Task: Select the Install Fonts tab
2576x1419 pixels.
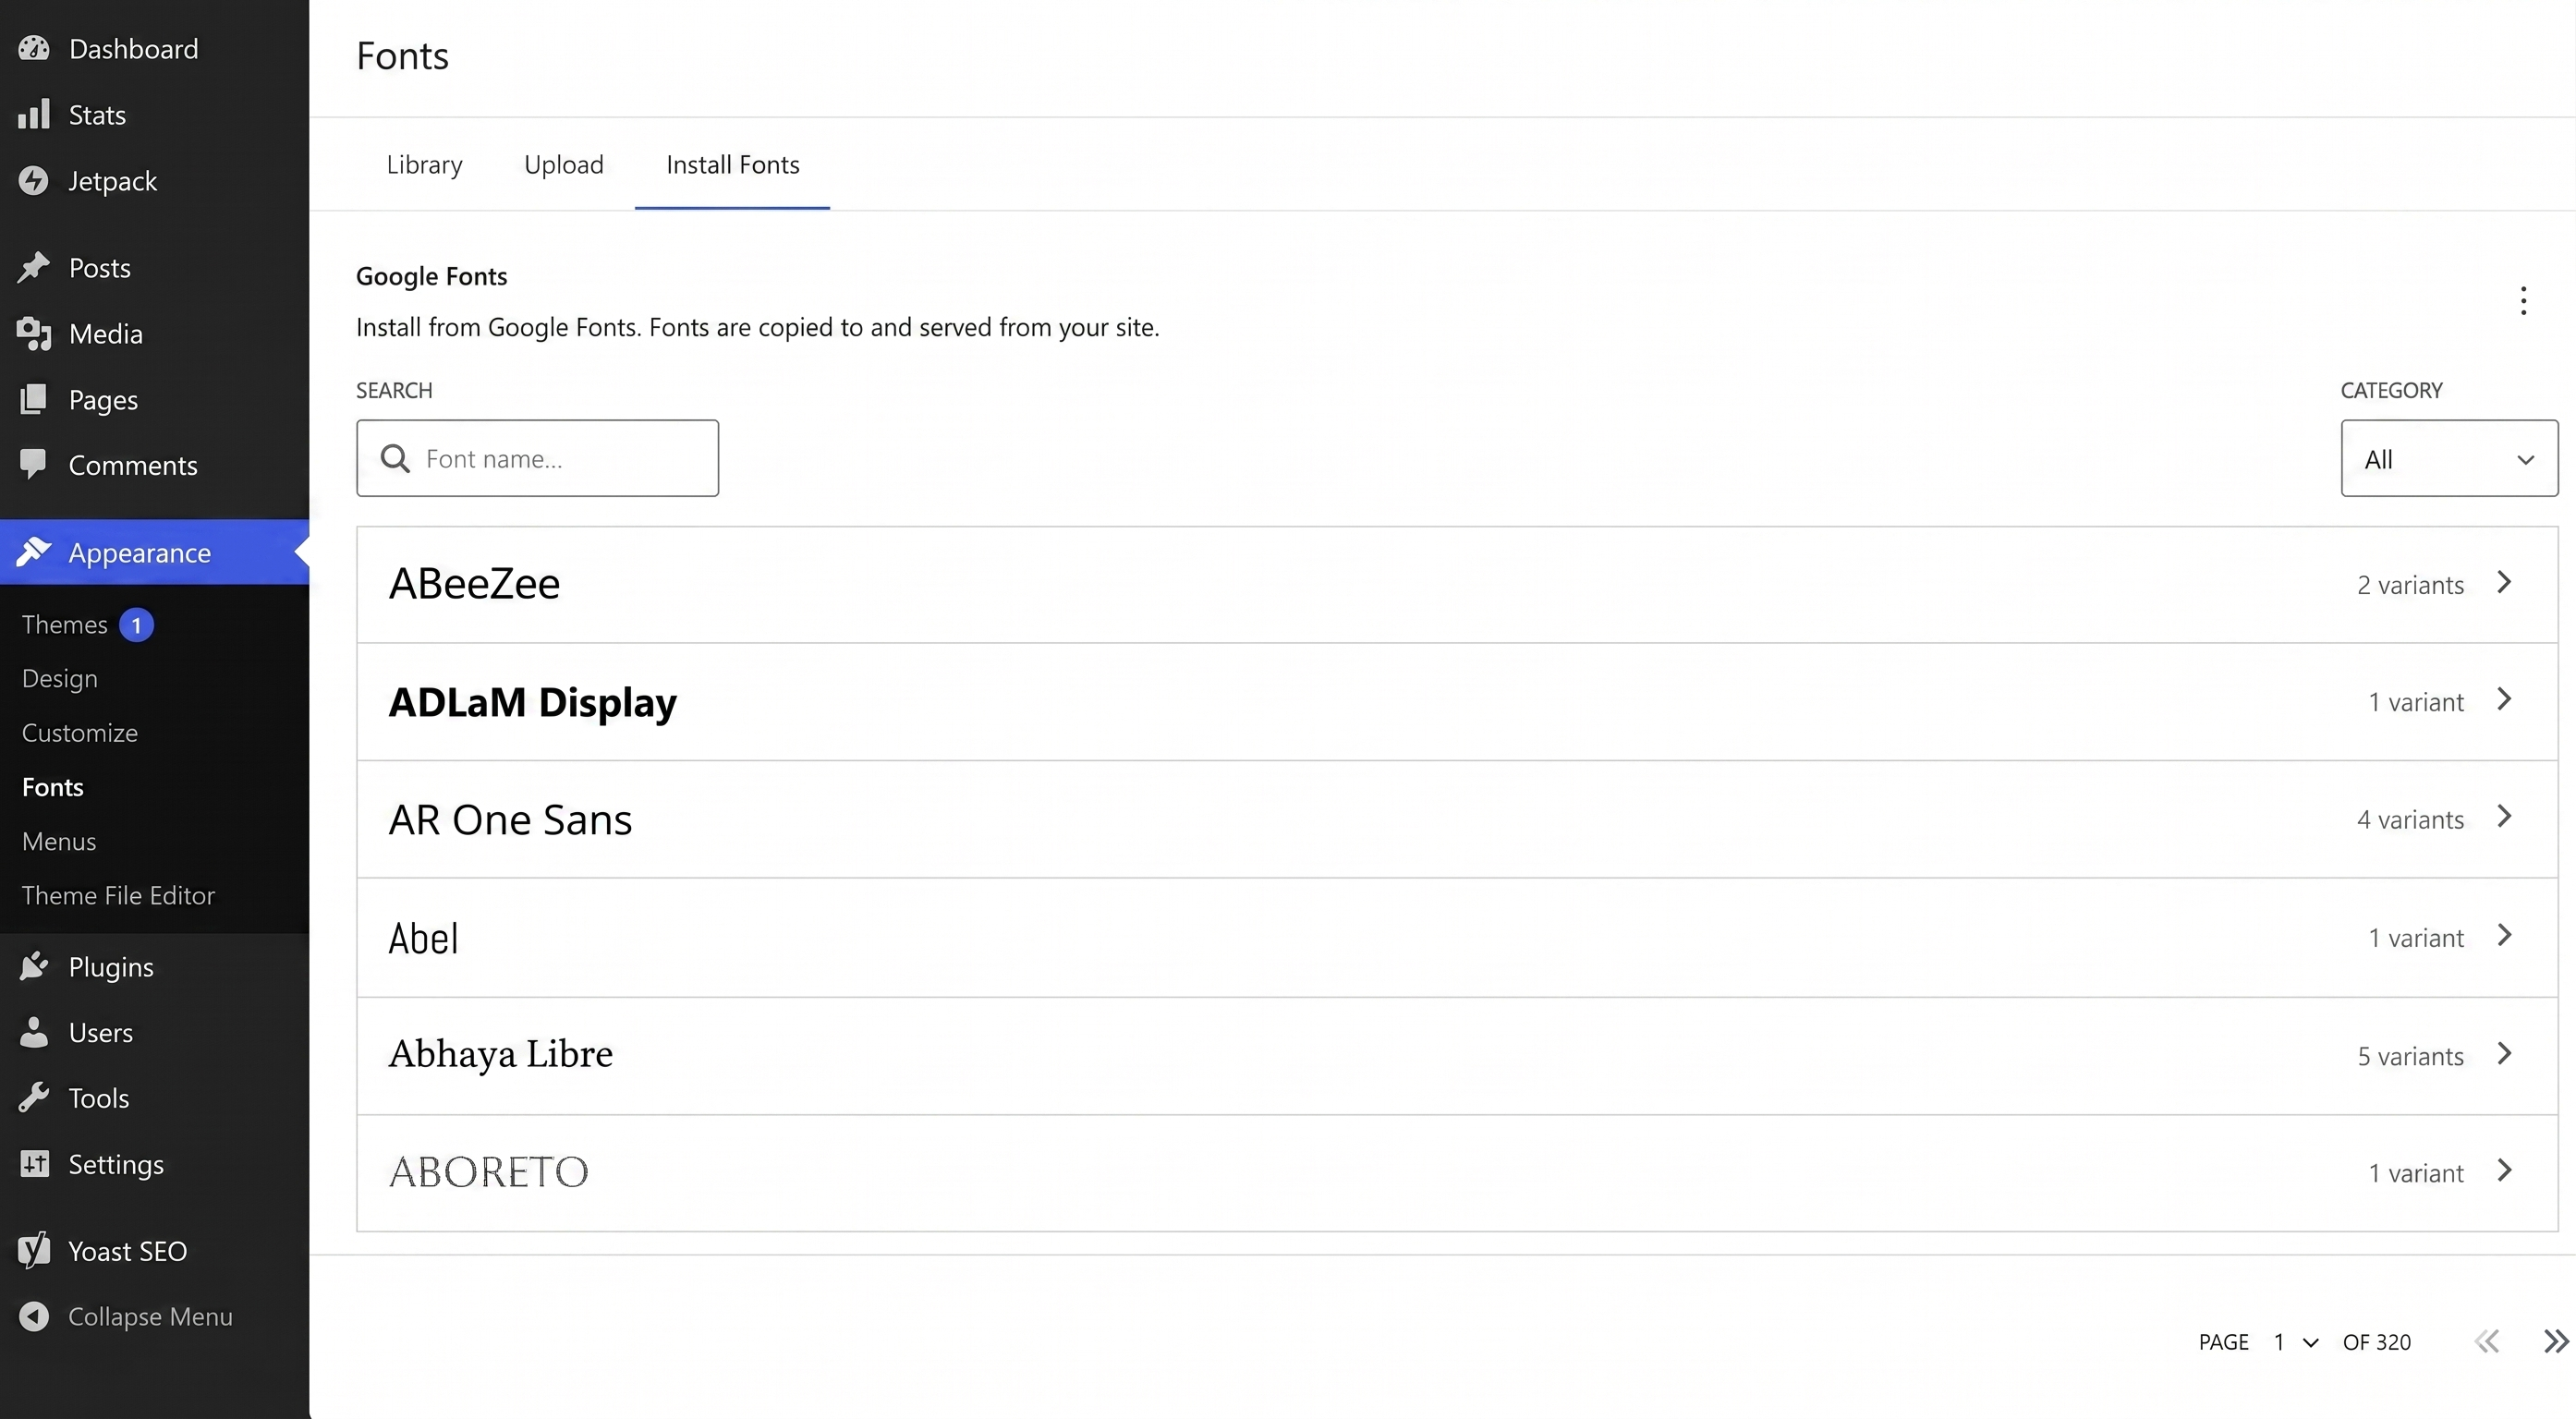Action: point(732,164)
